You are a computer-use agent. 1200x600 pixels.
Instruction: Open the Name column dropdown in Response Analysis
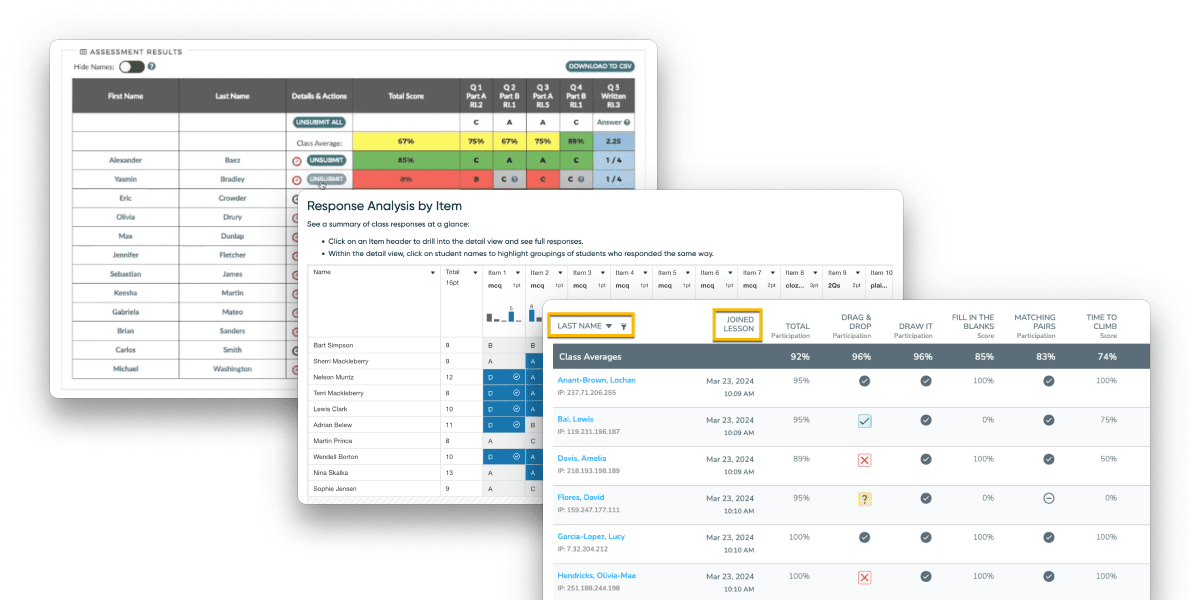pos(432,272)
